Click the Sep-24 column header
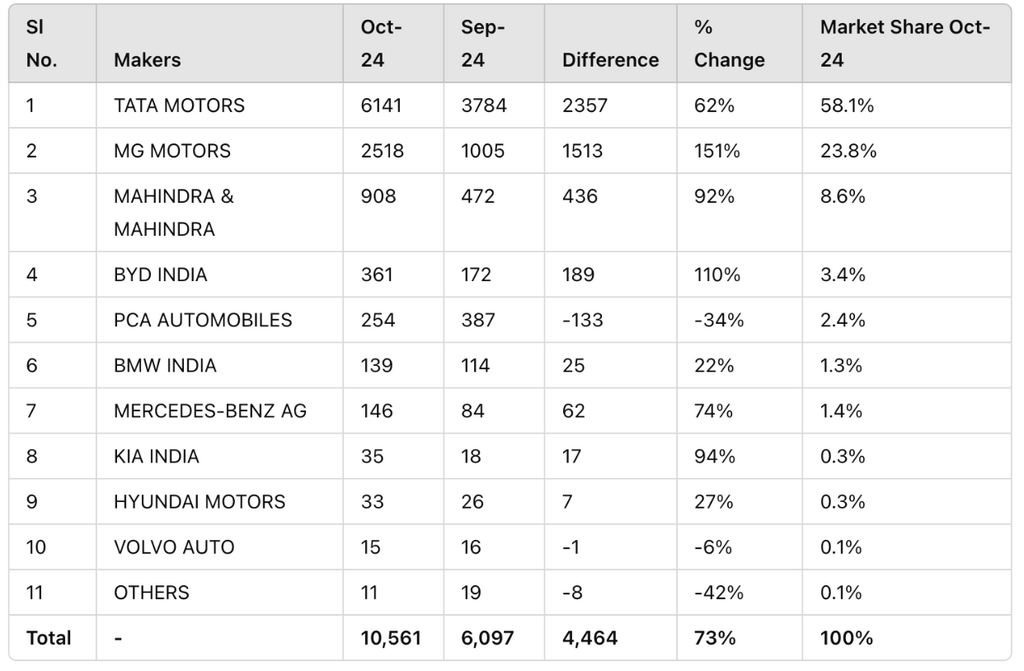This screenshot has height=671, width=1024. click(483, 43)
